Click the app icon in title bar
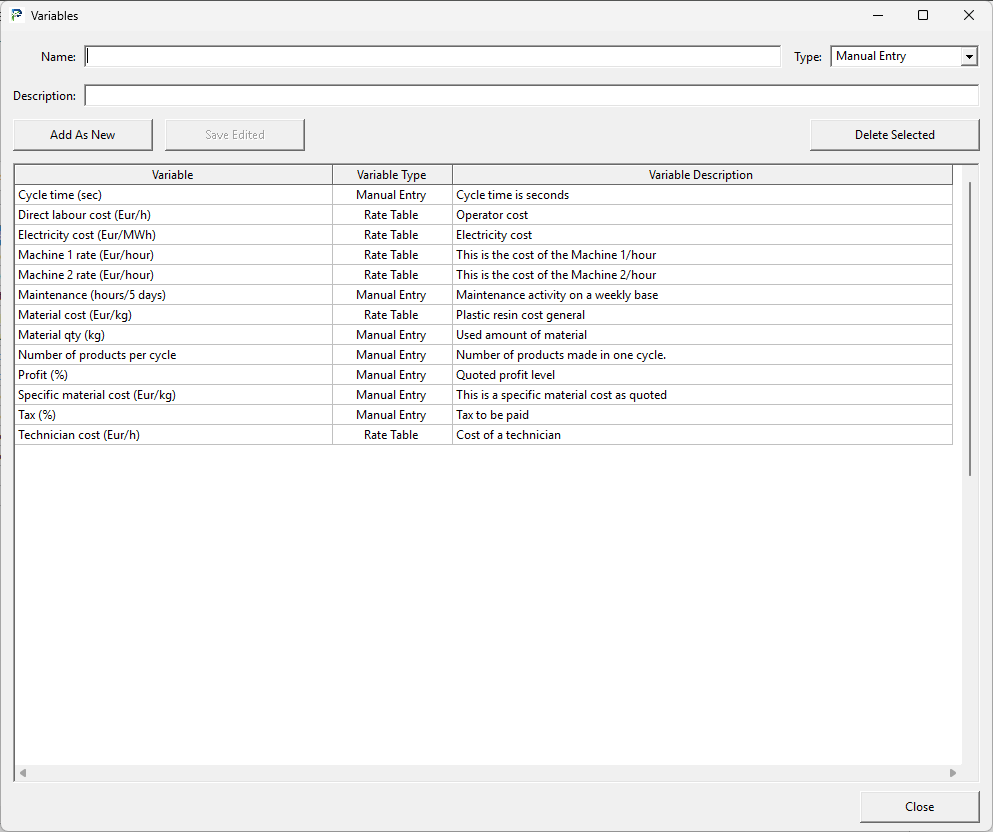 (16, 16)
